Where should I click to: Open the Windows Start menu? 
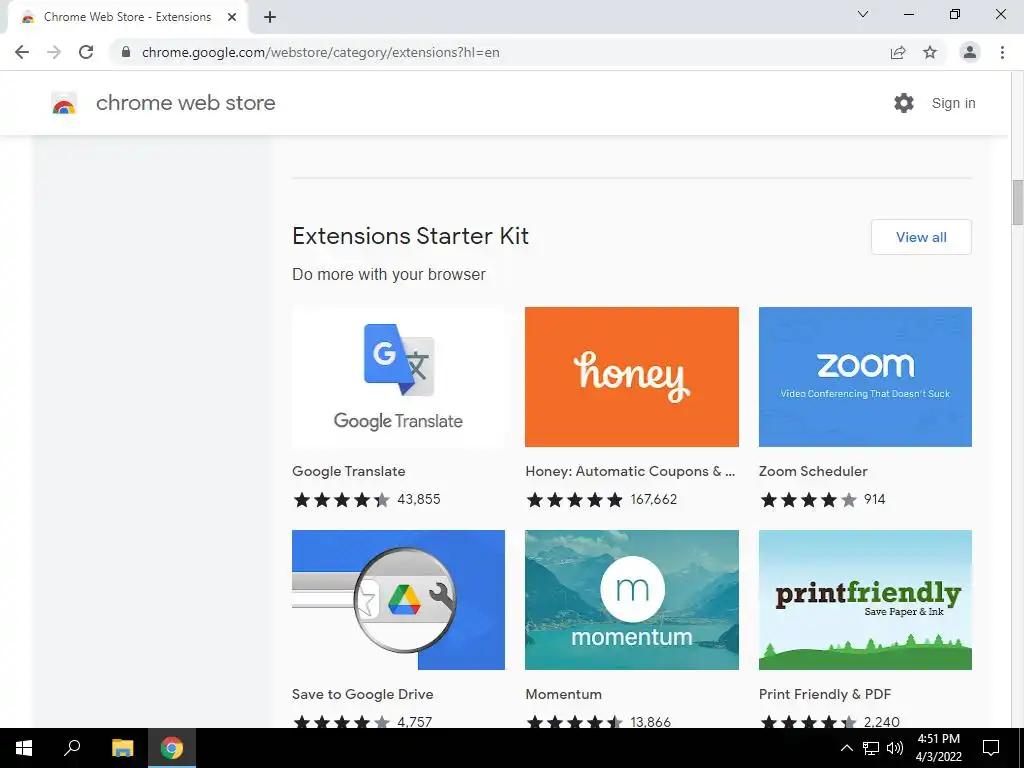[24, 748]
